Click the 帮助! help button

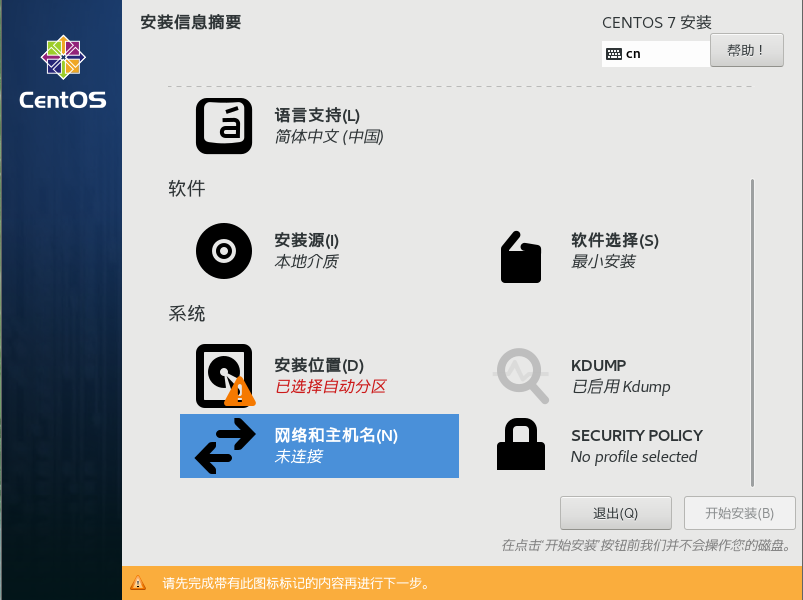[747, 50]
